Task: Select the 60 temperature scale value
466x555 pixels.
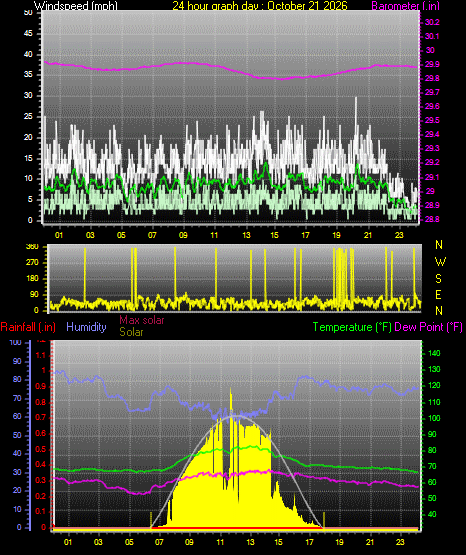Action: point(432,482)
